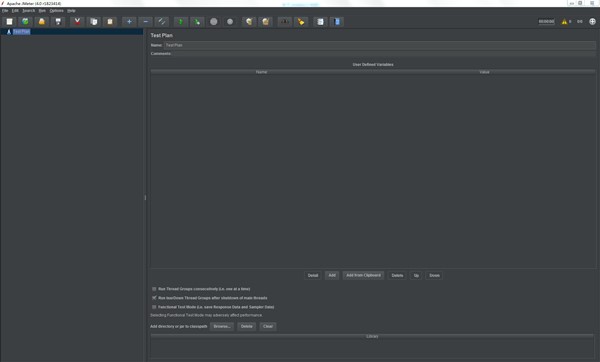Click the Cut scissors icon

77,22
